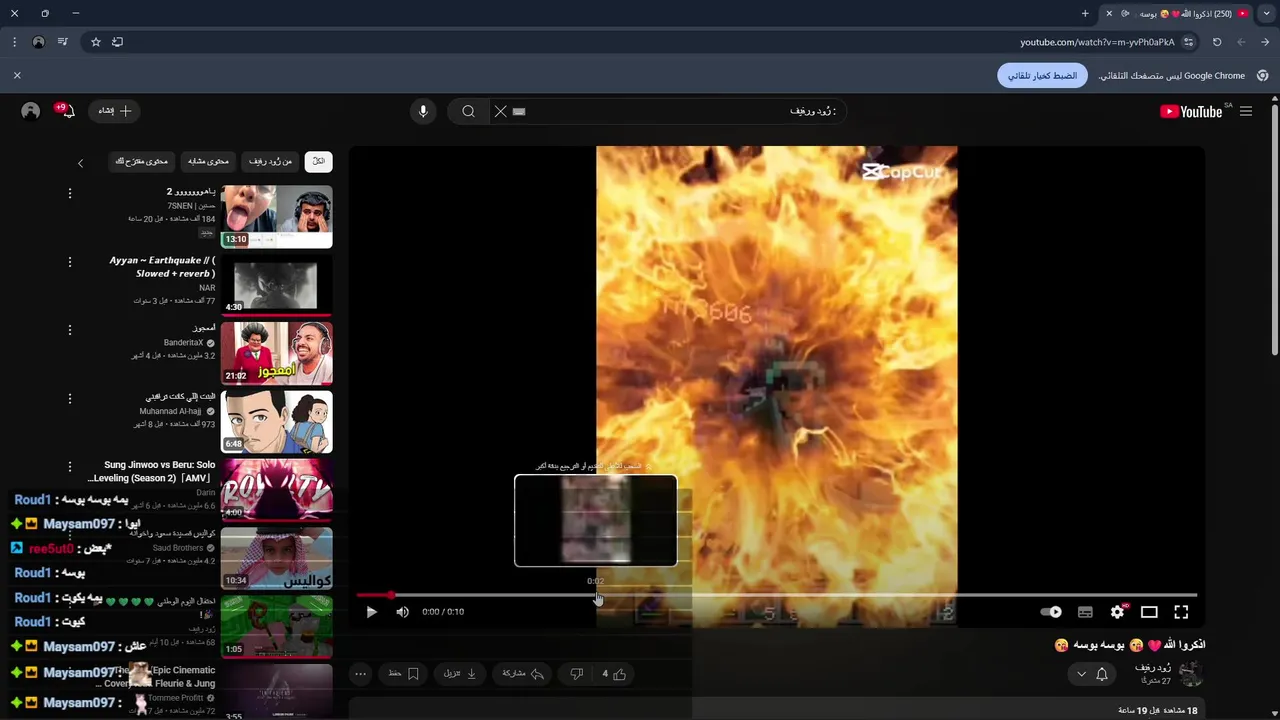Open options for the 7SNEN video
1280x720 pixels.
click(x=70, y=193)
